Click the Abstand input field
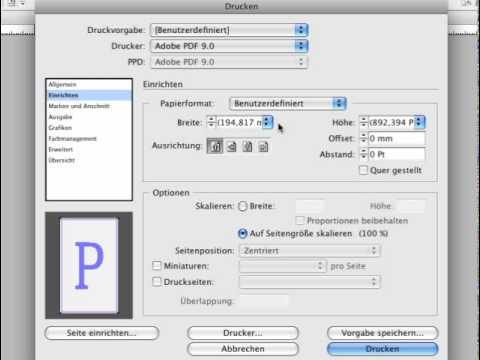The height and width of the screenshot is (360, 480). tap(397, 154)
